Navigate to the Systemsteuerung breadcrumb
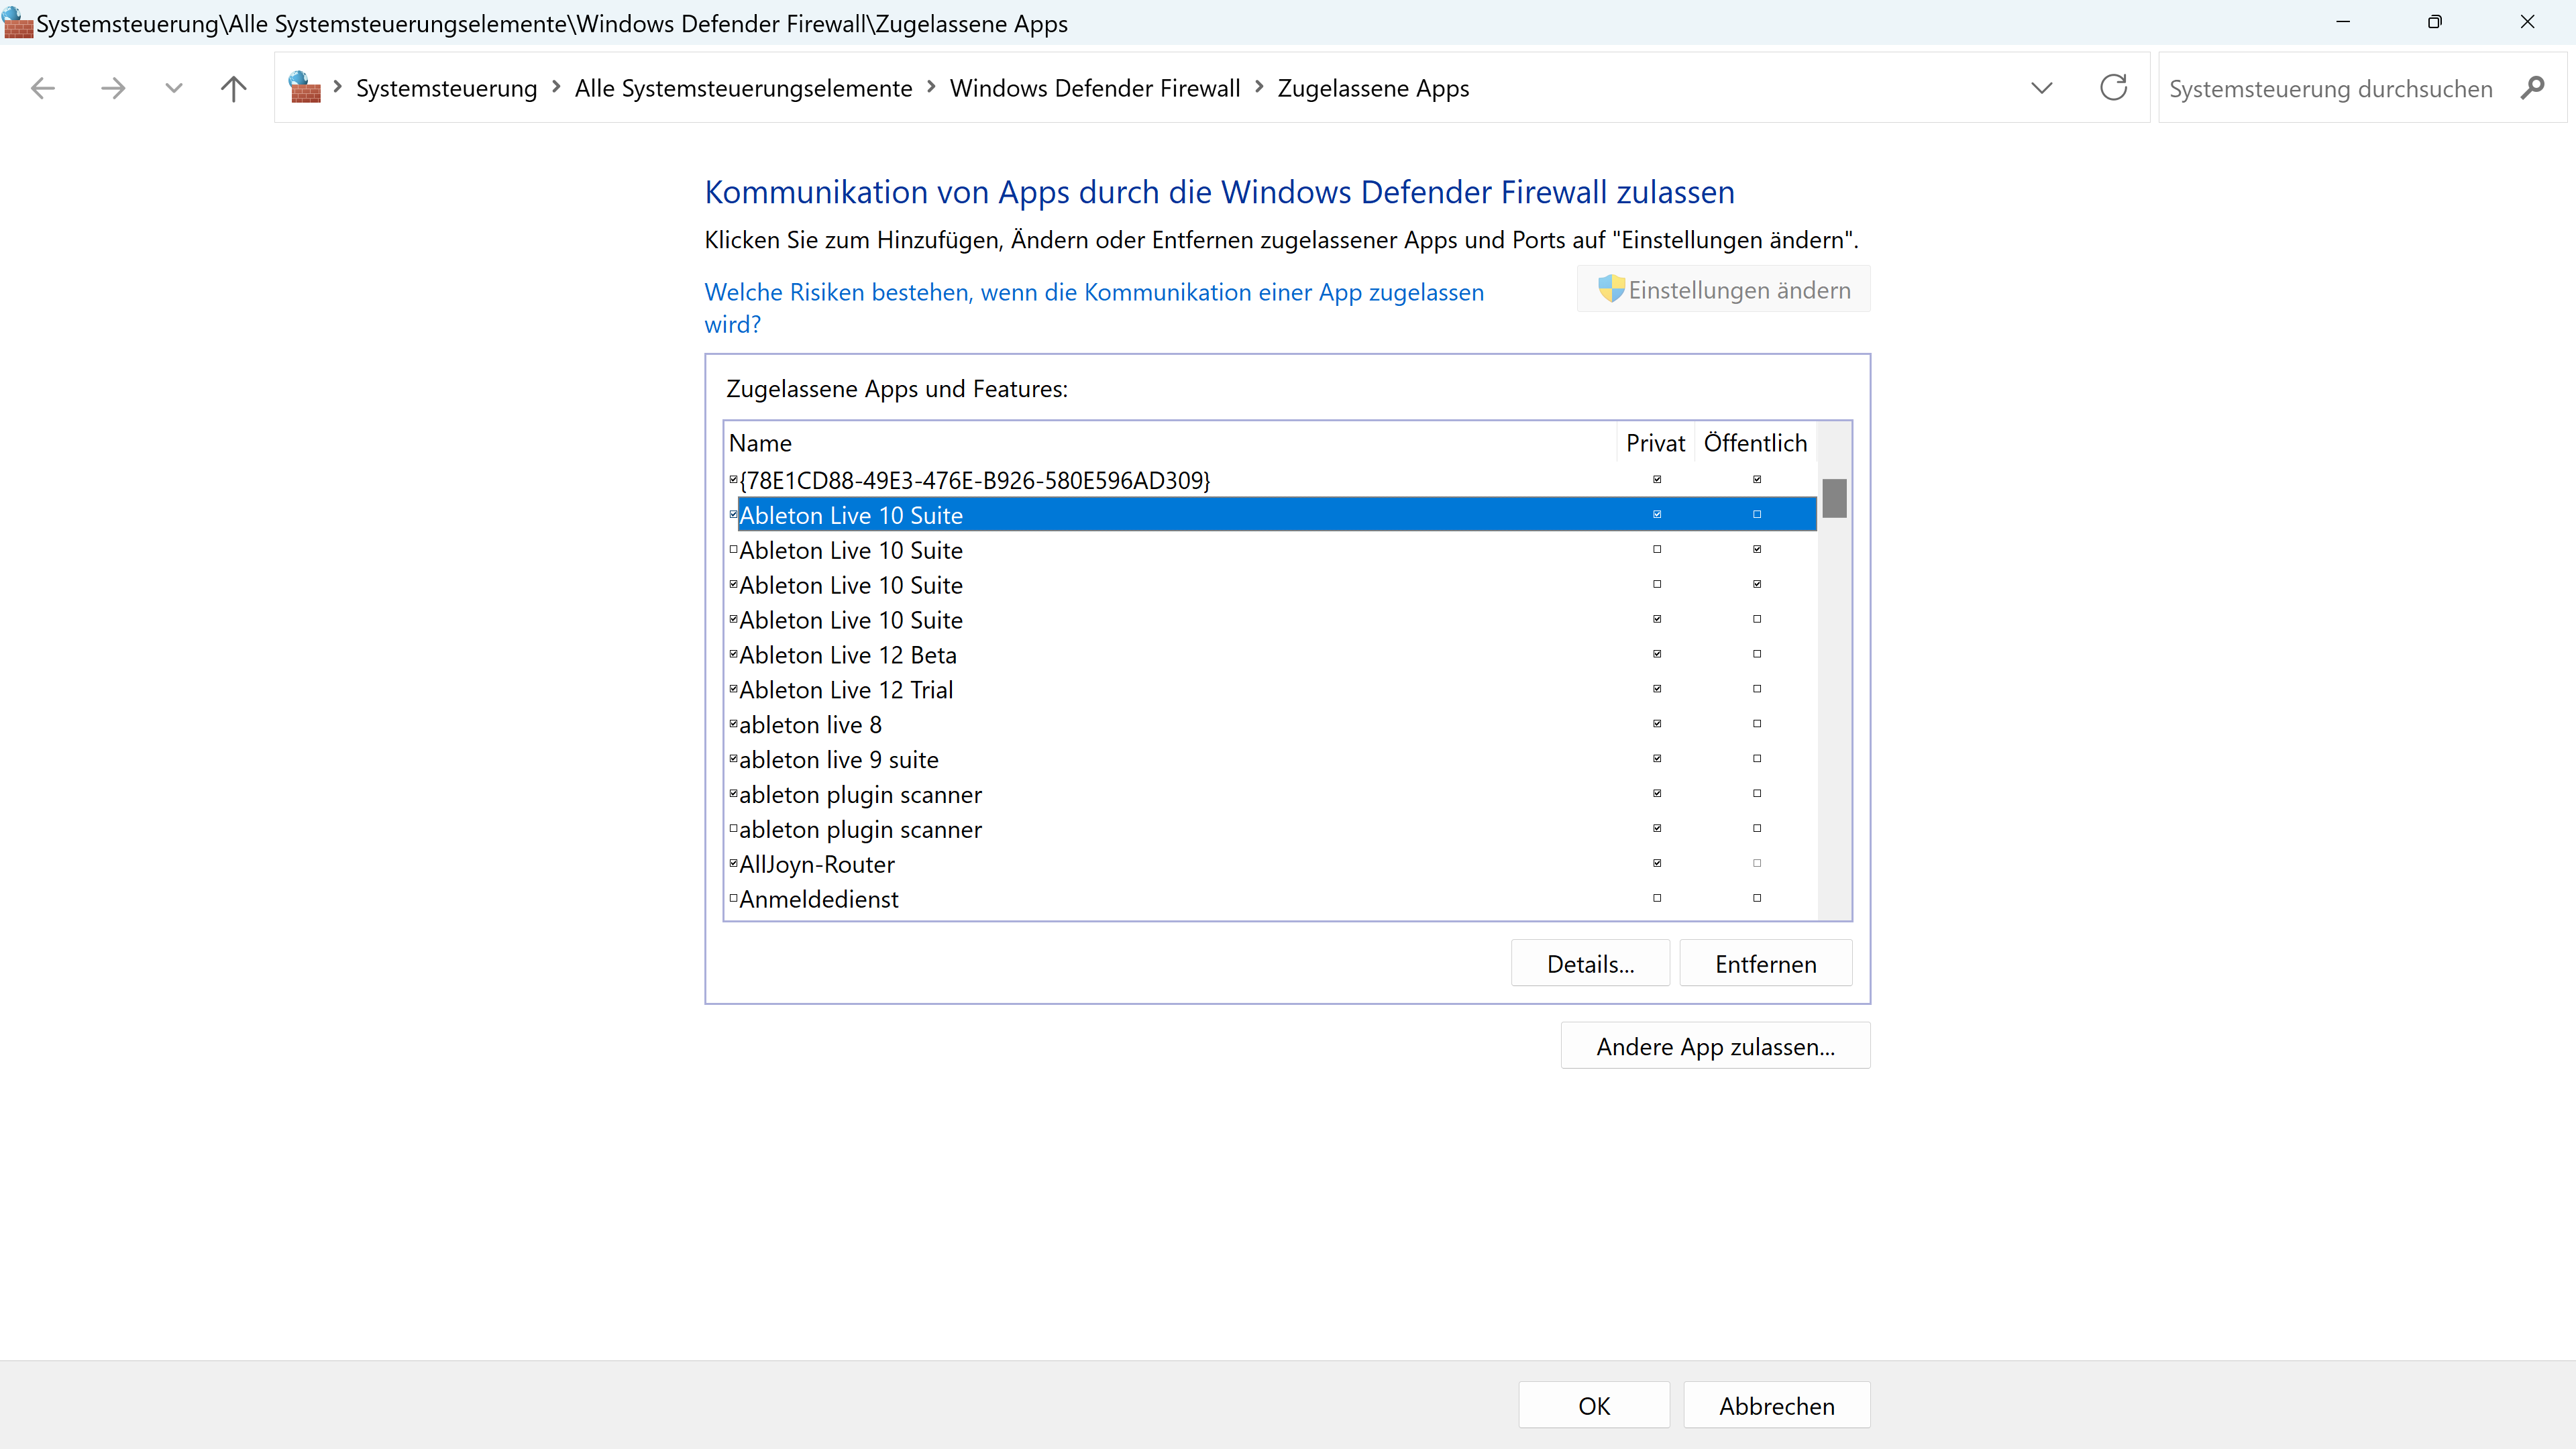Viewport: 2576px width, 1449px height. click(x=446, y=88)
